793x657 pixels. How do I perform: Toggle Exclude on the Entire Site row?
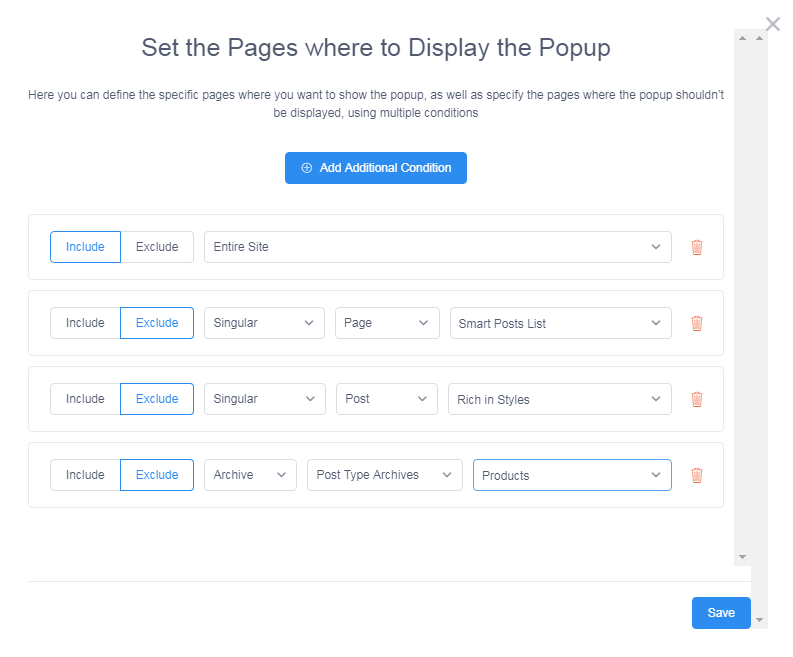coord(157,247)
